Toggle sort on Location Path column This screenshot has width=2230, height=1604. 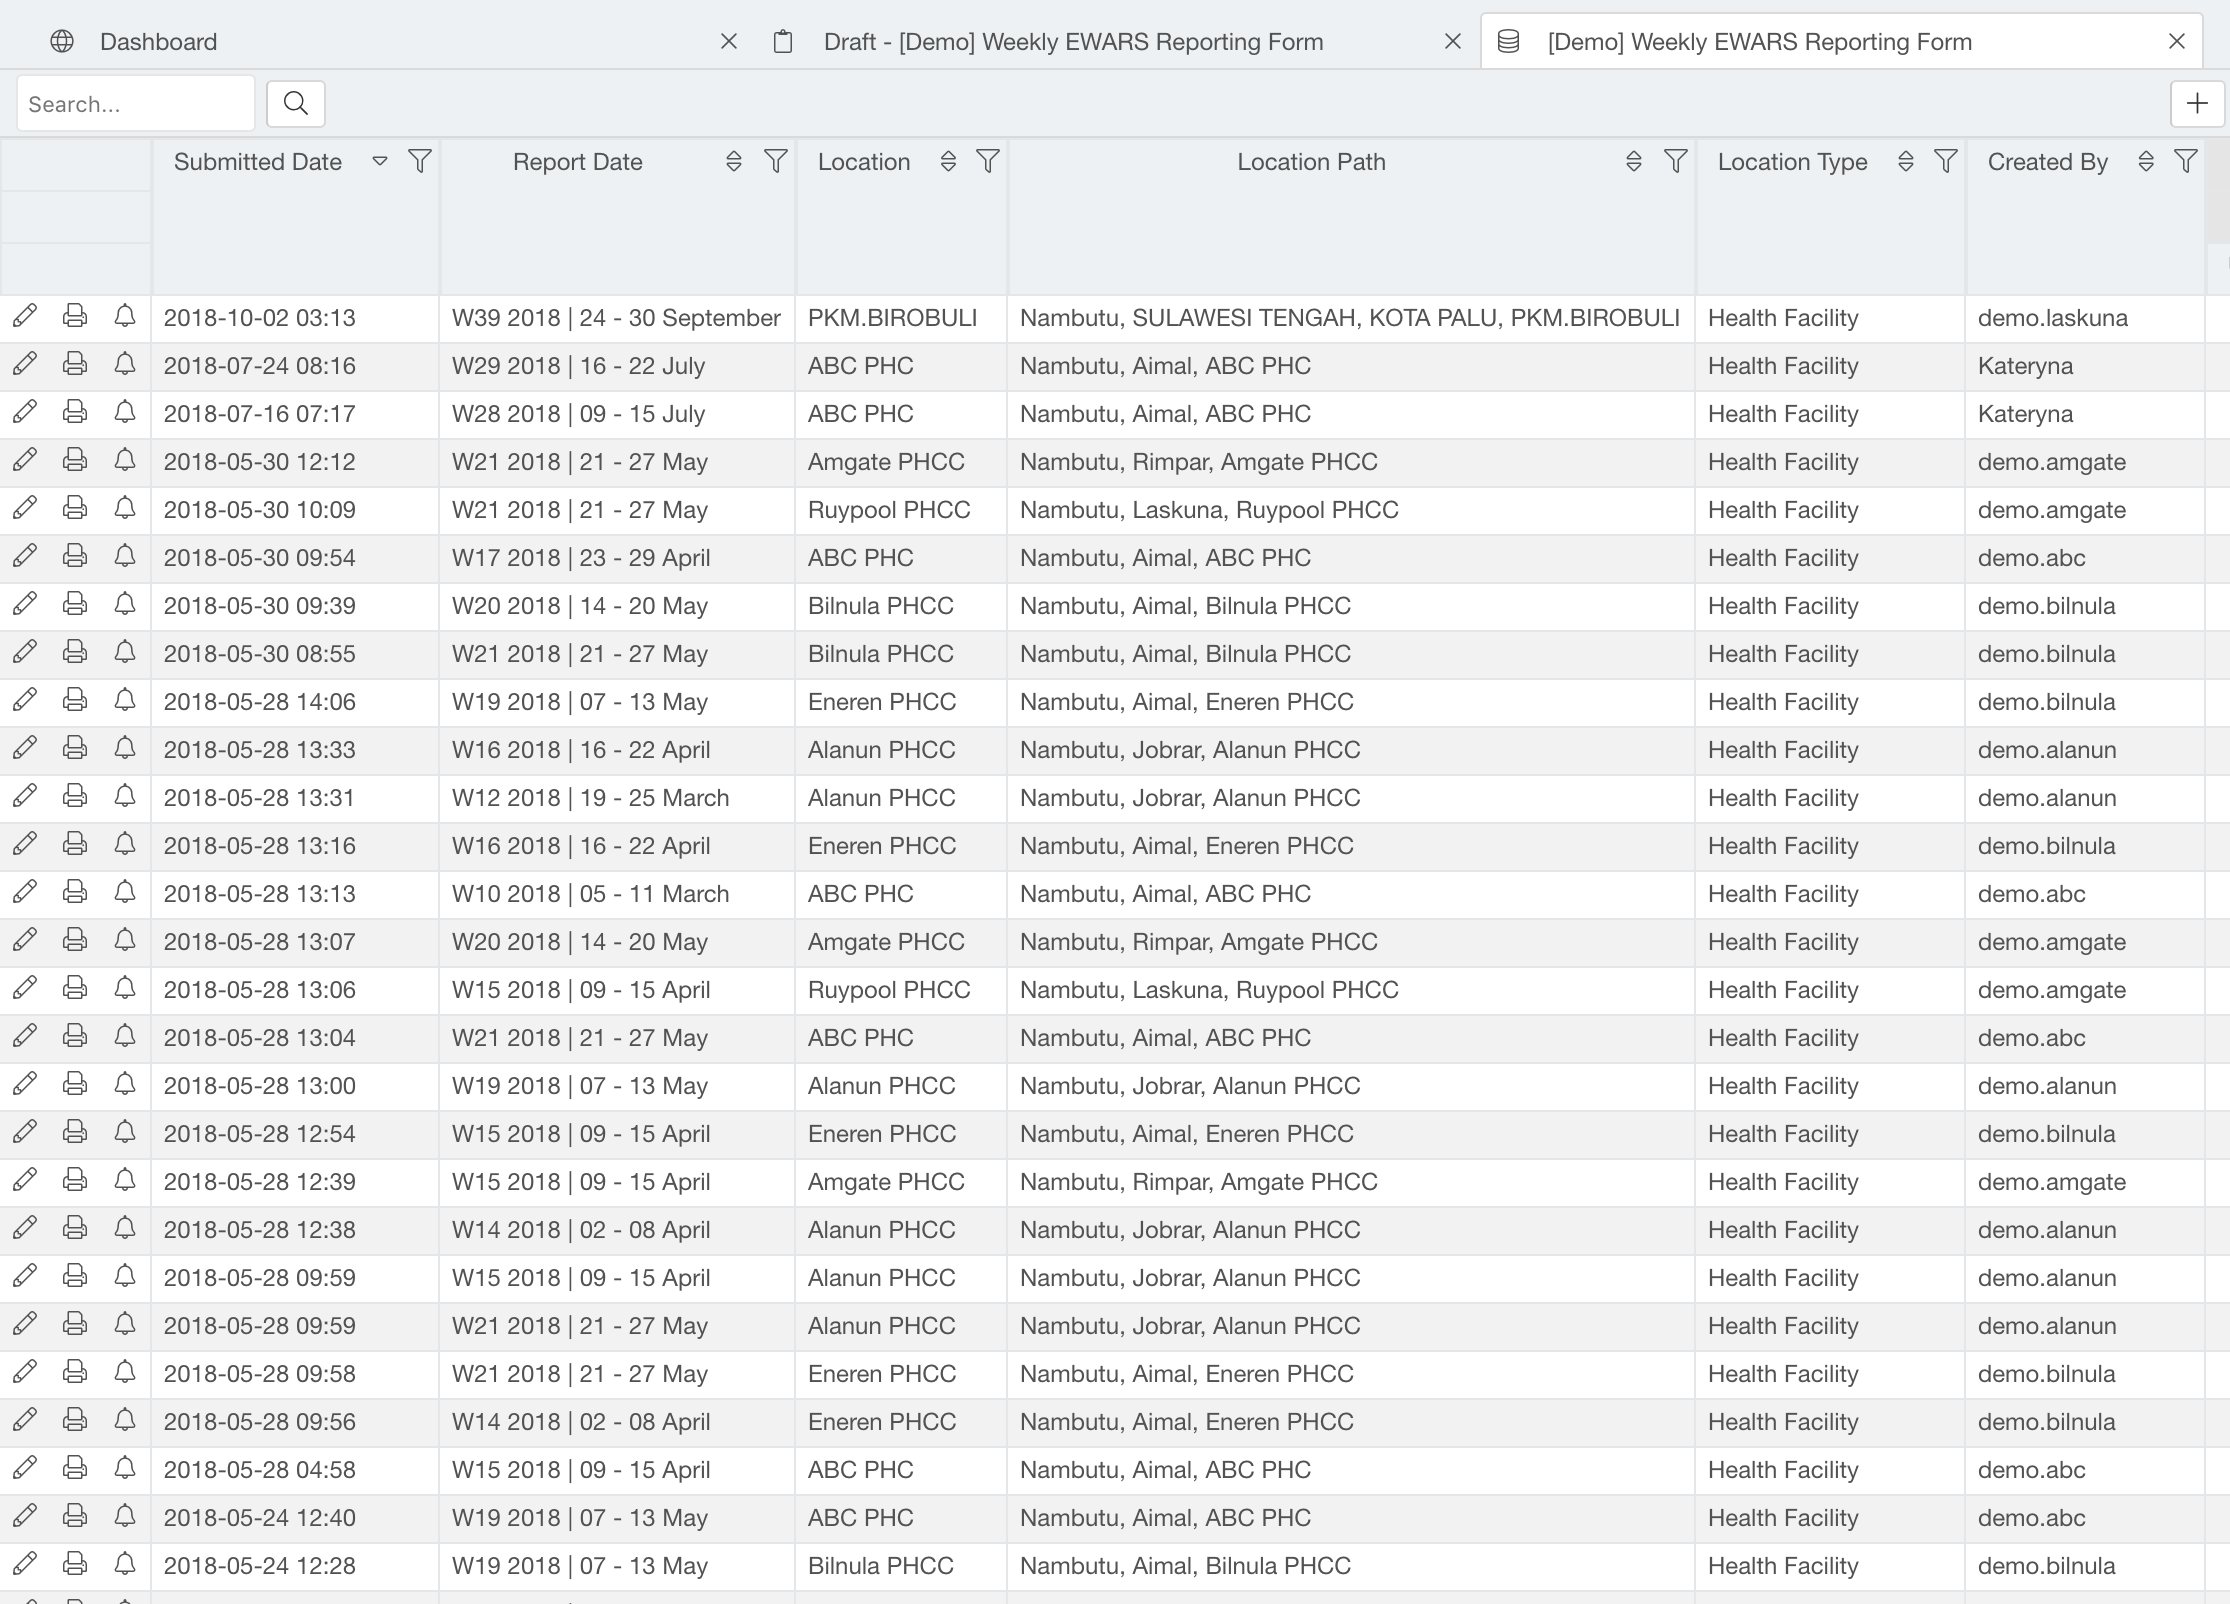(x=1634, y=162)
